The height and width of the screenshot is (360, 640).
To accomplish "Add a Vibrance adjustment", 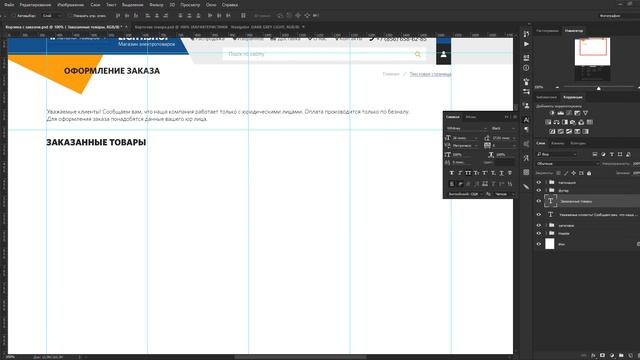I will pos(585,113).
